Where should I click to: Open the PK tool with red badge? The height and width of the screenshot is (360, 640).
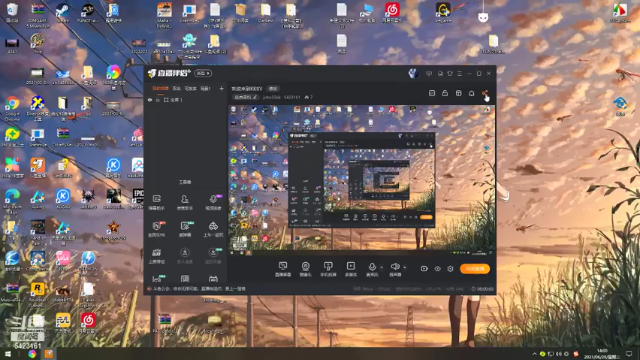pyautogui.click(x=157, y=229)
